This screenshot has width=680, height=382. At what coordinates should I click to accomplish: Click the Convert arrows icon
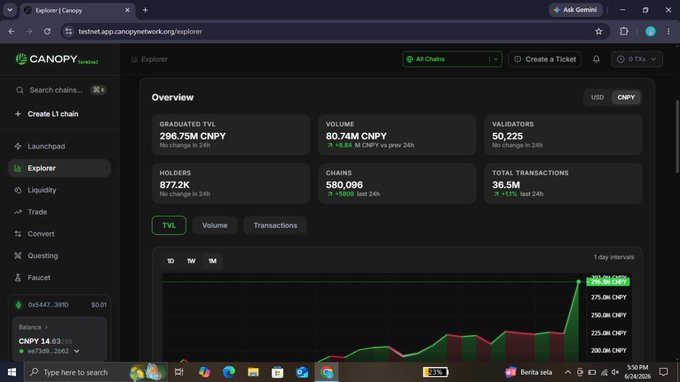click(18, 234)
